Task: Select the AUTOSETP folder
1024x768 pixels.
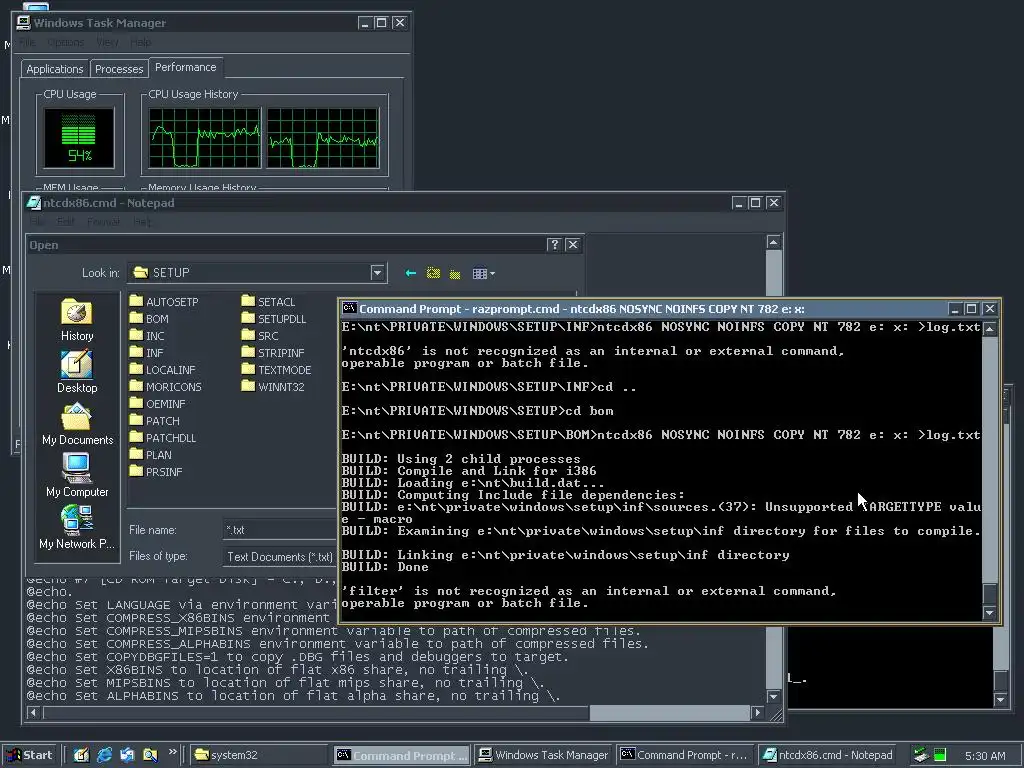Action: tap(164, 302)
